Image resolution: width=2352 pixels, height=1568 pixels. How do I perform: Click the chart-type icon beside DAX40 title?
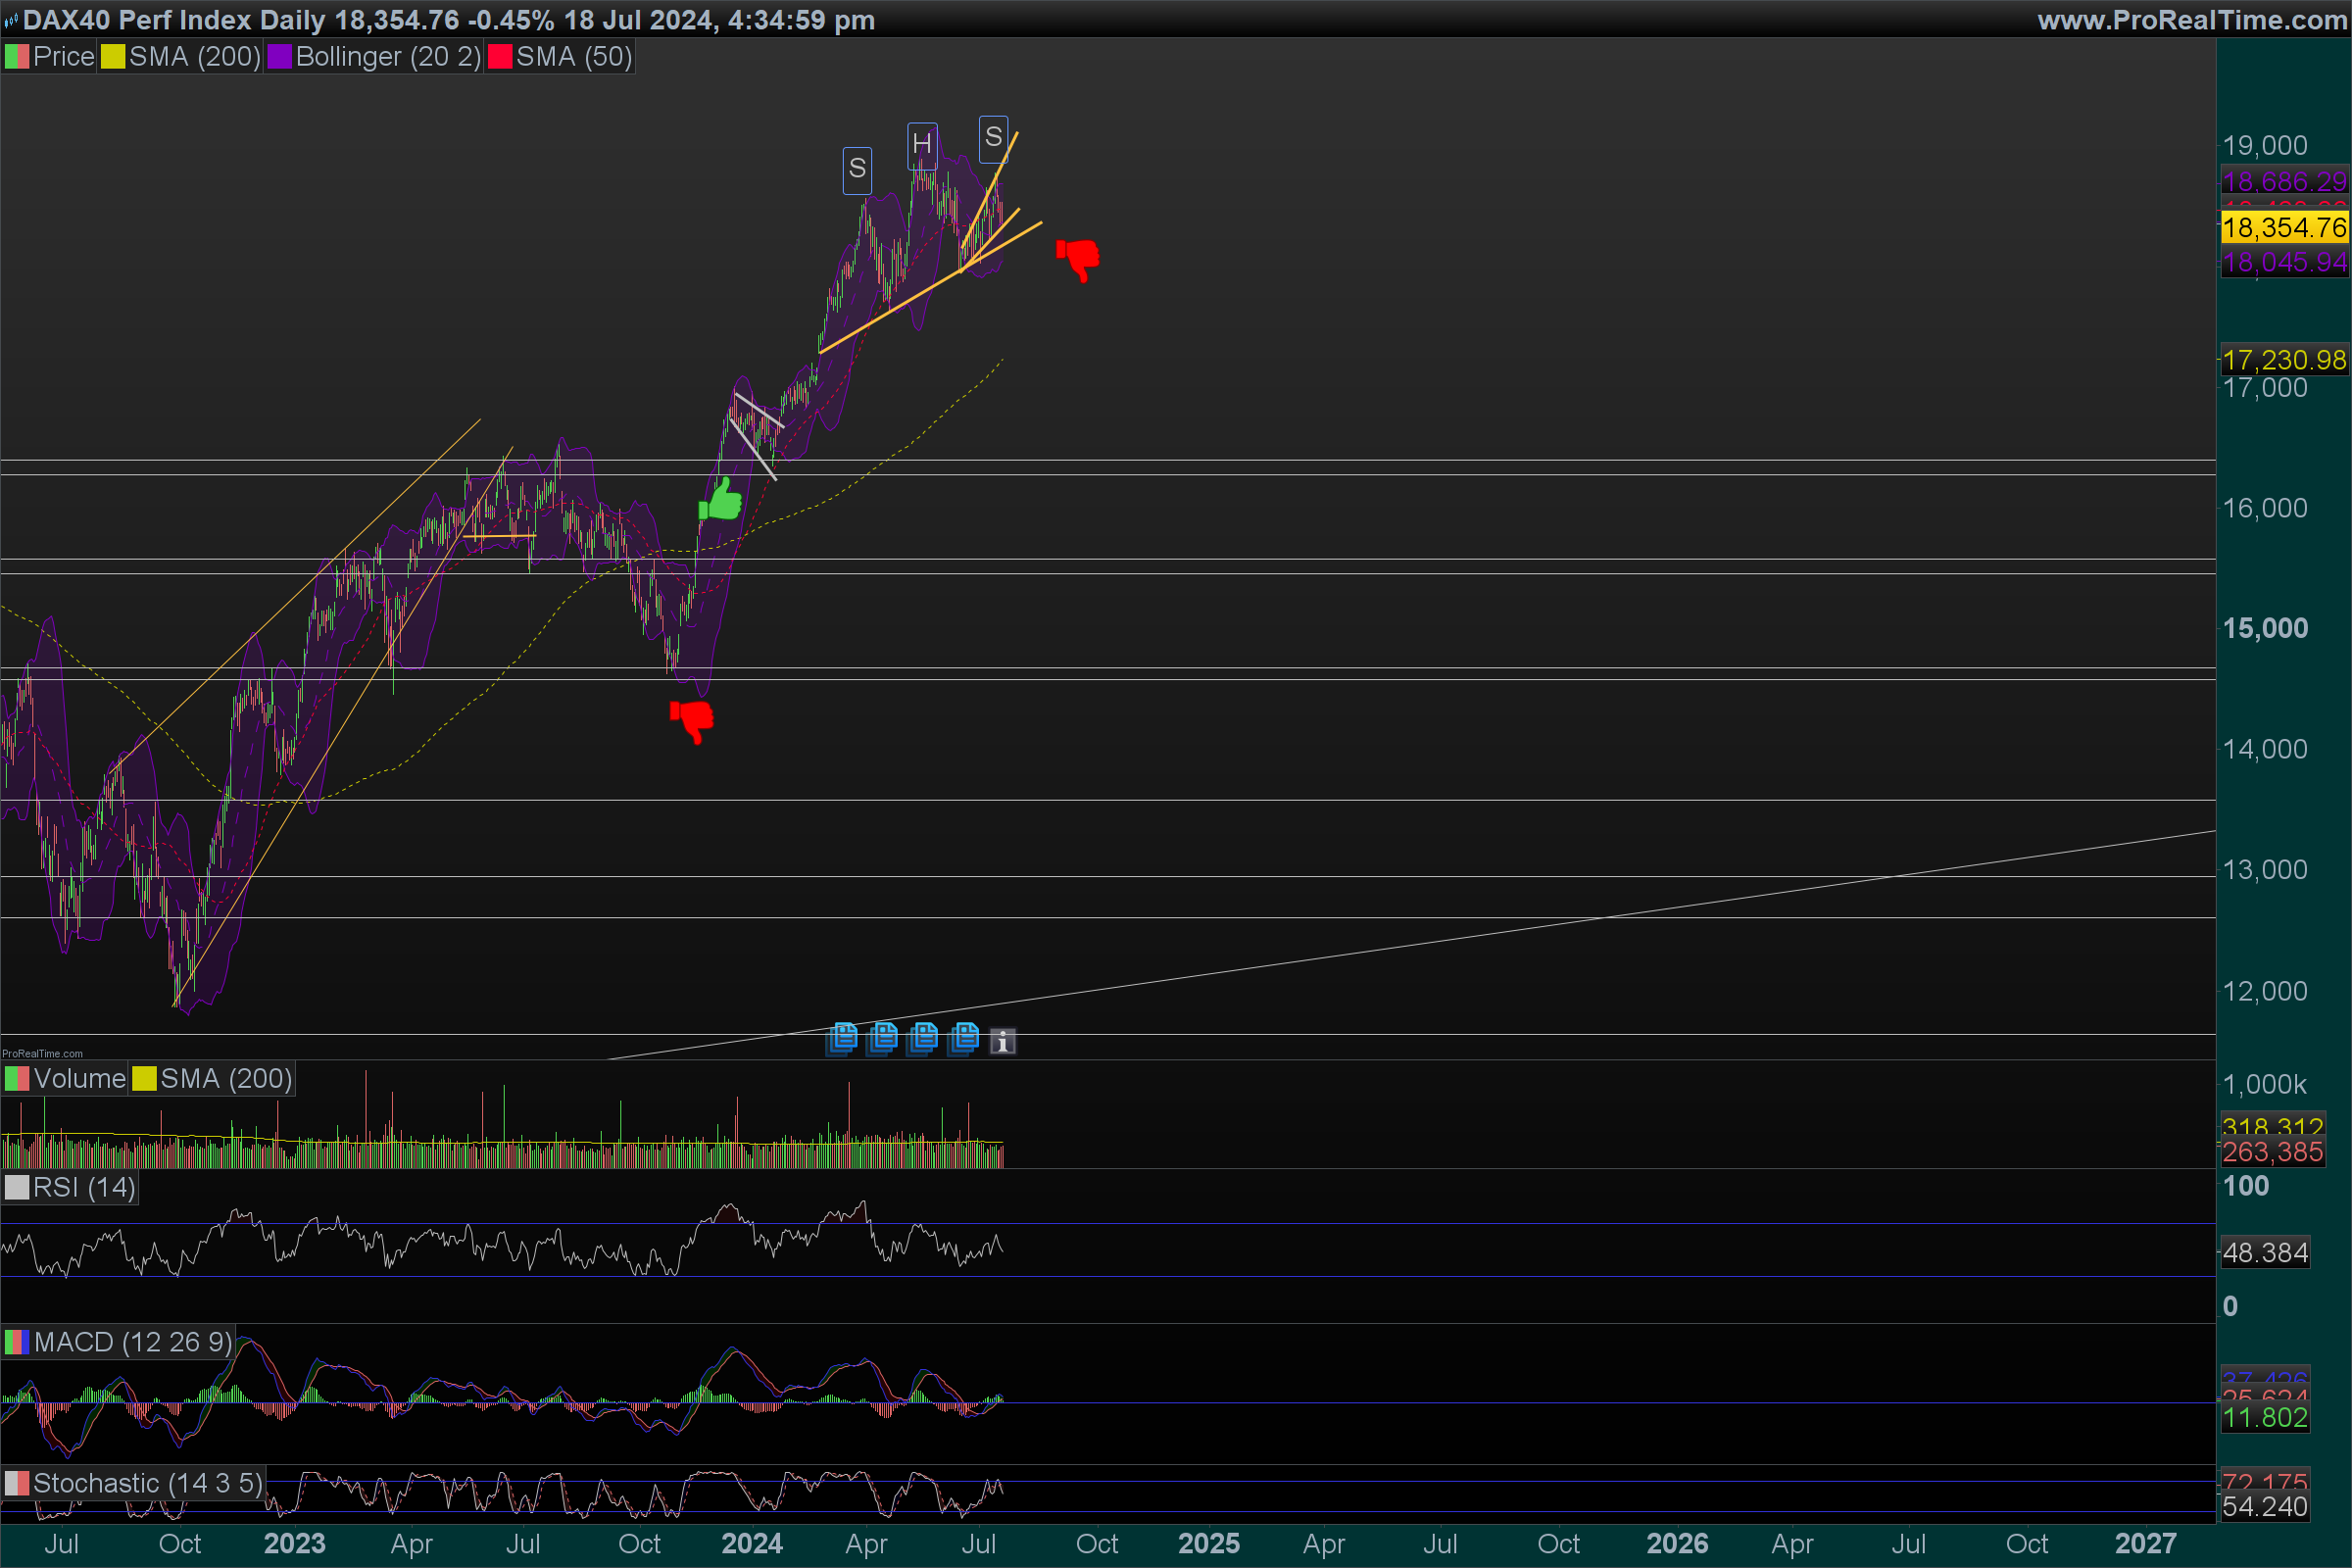pos(11,20)
